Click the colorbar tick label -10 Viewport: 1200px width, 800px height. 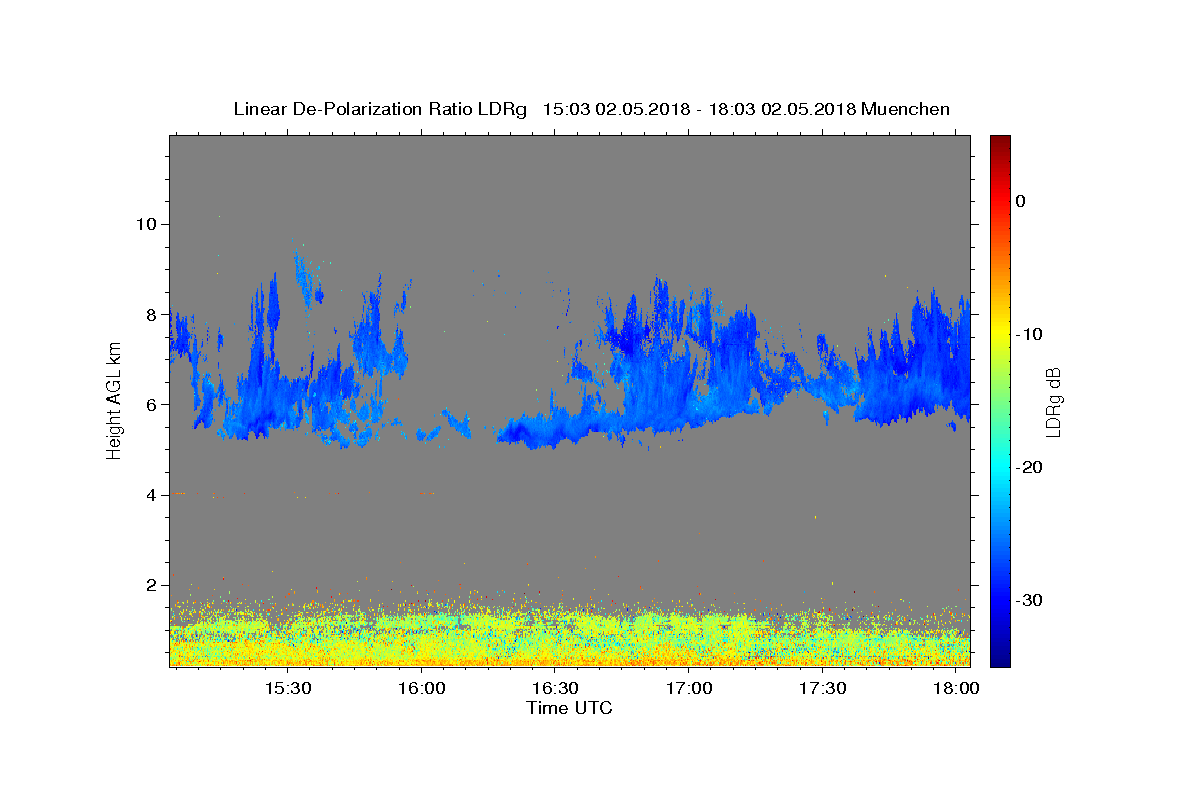point(1028,334)
